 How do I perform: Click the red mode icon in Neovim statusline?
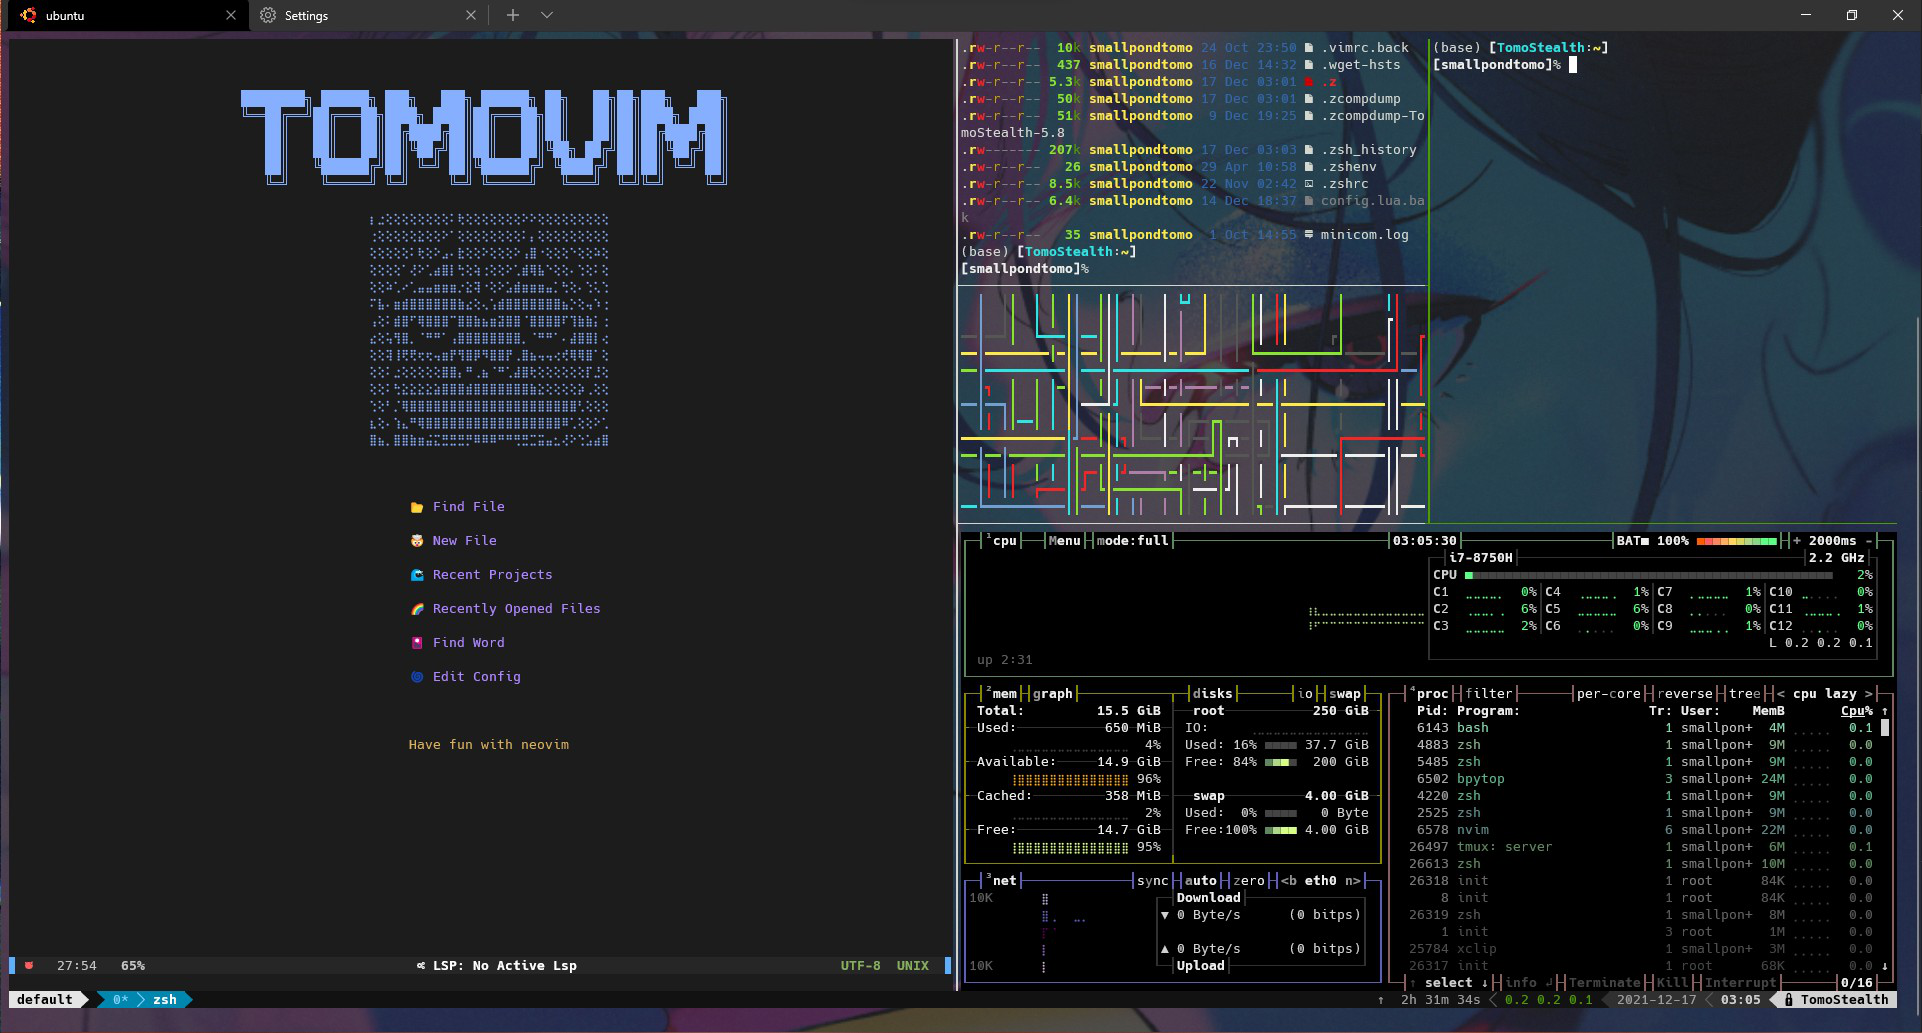[29, 966]
